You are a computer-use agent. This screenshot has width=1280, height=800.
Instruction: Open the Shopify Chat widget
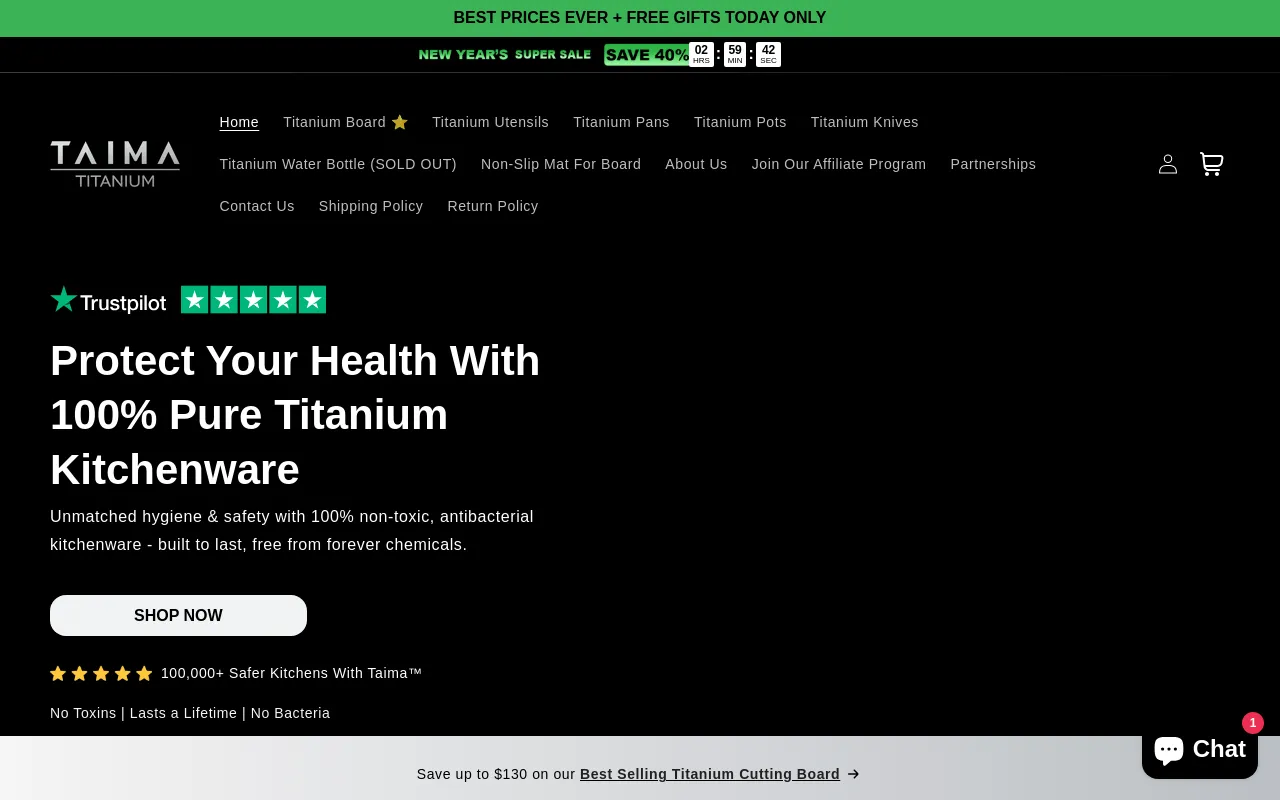[1199, 749]
